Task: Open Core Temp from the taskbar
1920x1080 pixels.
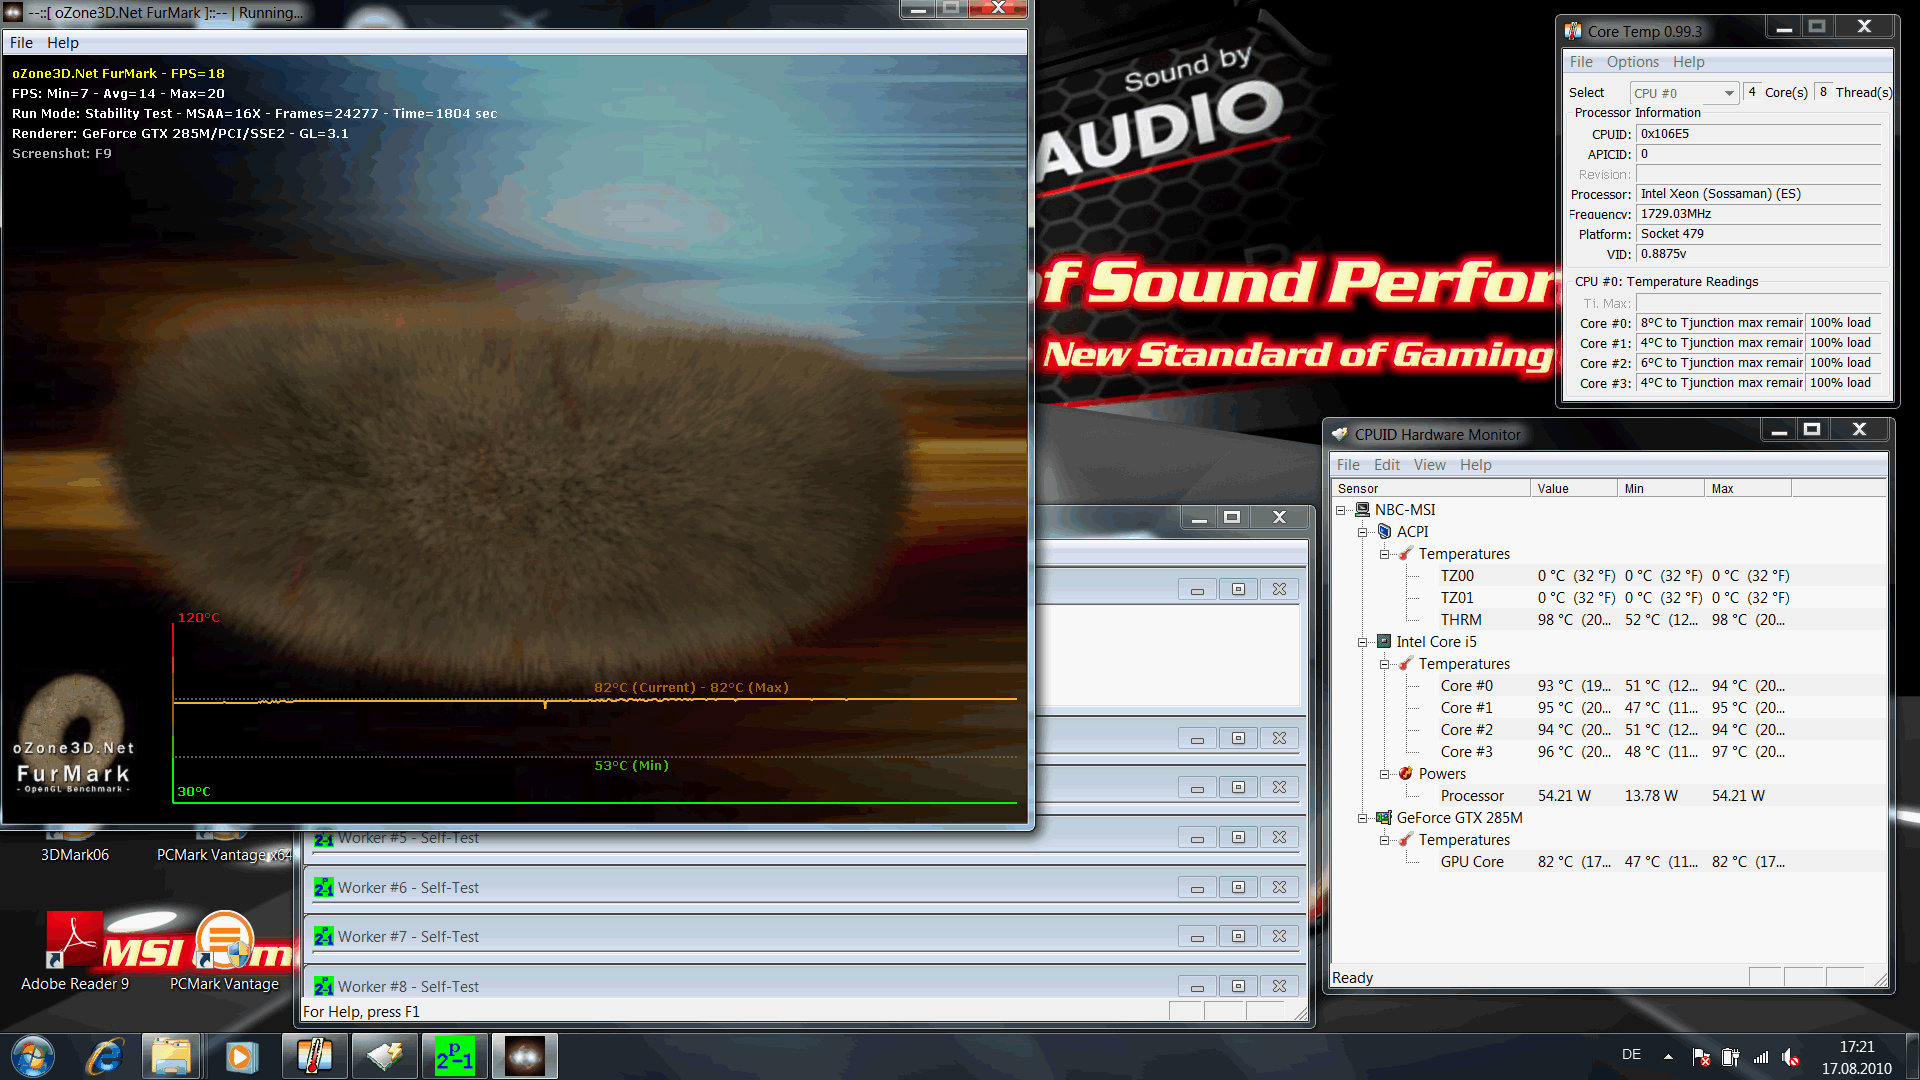Action: coord(314,1056)
